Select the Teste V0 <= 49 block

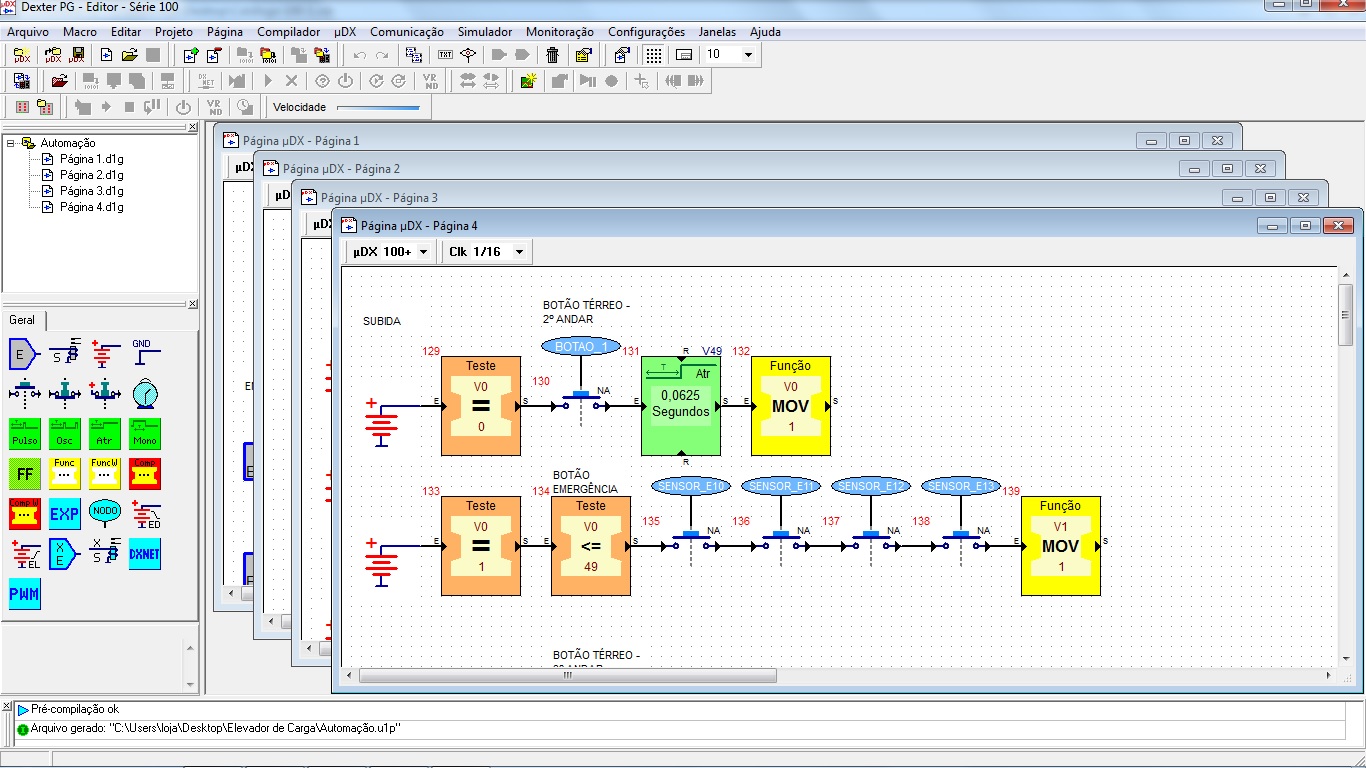click(x=591, y=545)
